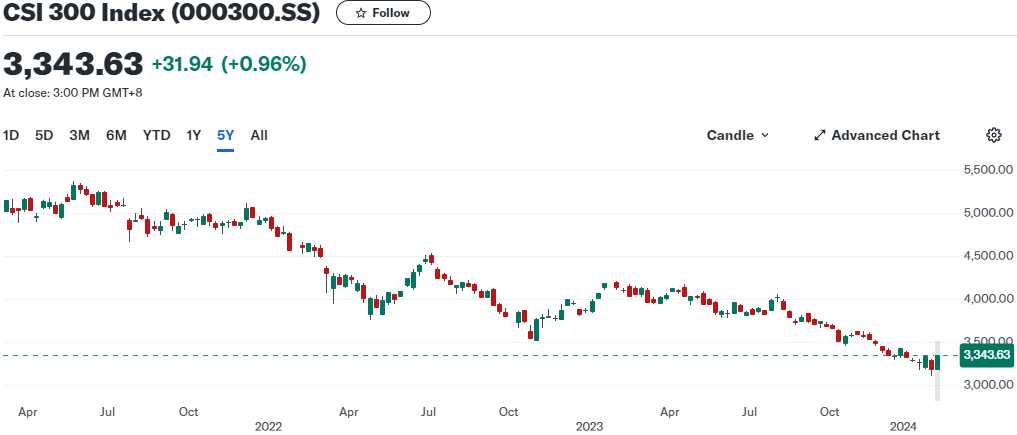This screenshot has width=1017, height=435.
Task: Choose the YTD range
Action: click(x=156, y=135)
